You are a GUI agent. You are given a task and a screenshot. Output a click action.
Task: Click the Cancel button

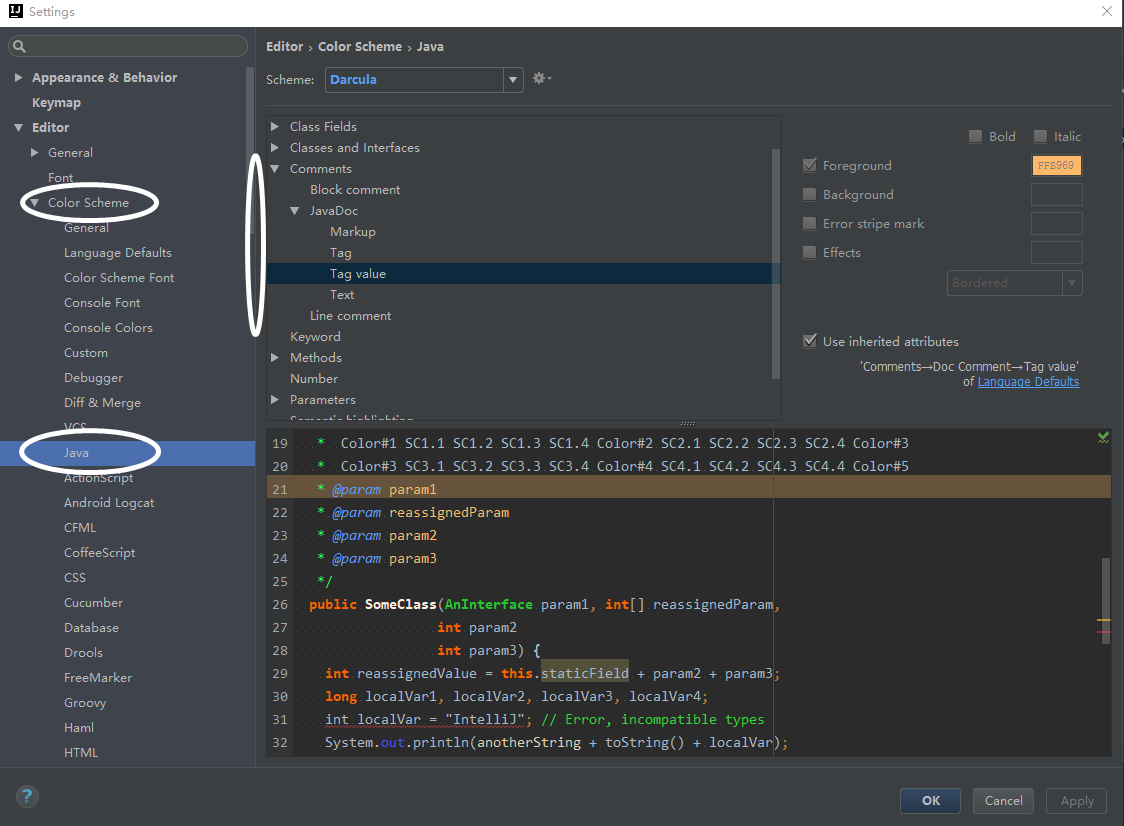click(x=1004, y=800)
